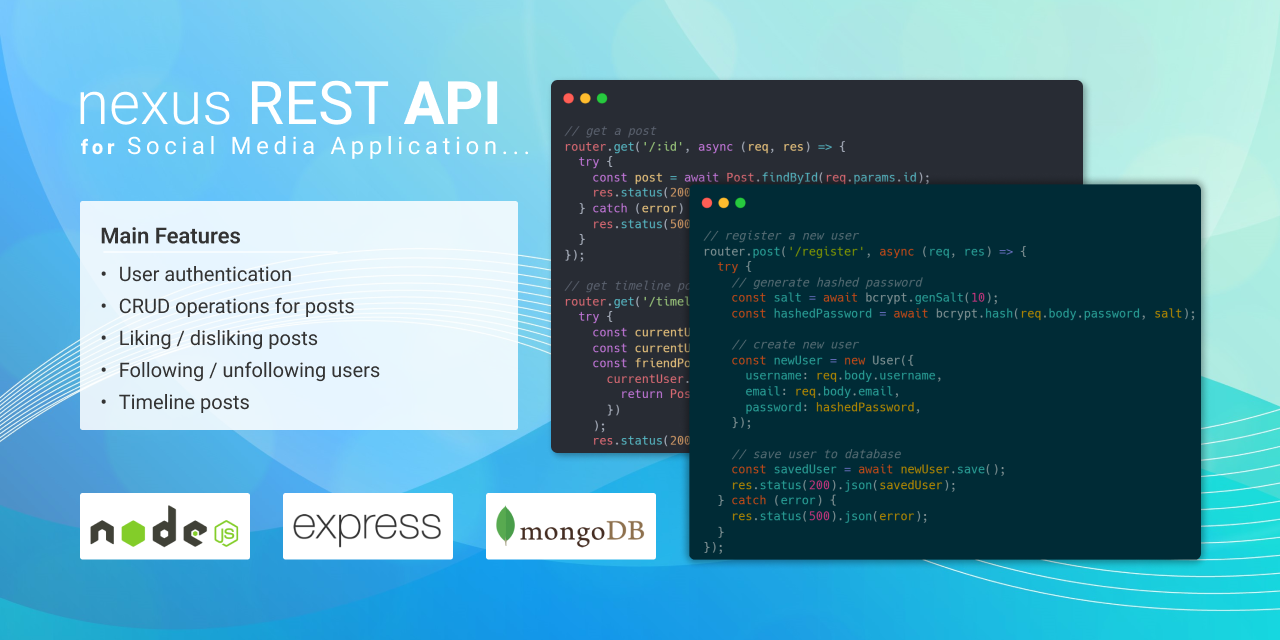Image resolution: width=1280 pixels, height=640 pixels.
Task: Click the 'username: req.body.username,' line
Action: (844, 376)
